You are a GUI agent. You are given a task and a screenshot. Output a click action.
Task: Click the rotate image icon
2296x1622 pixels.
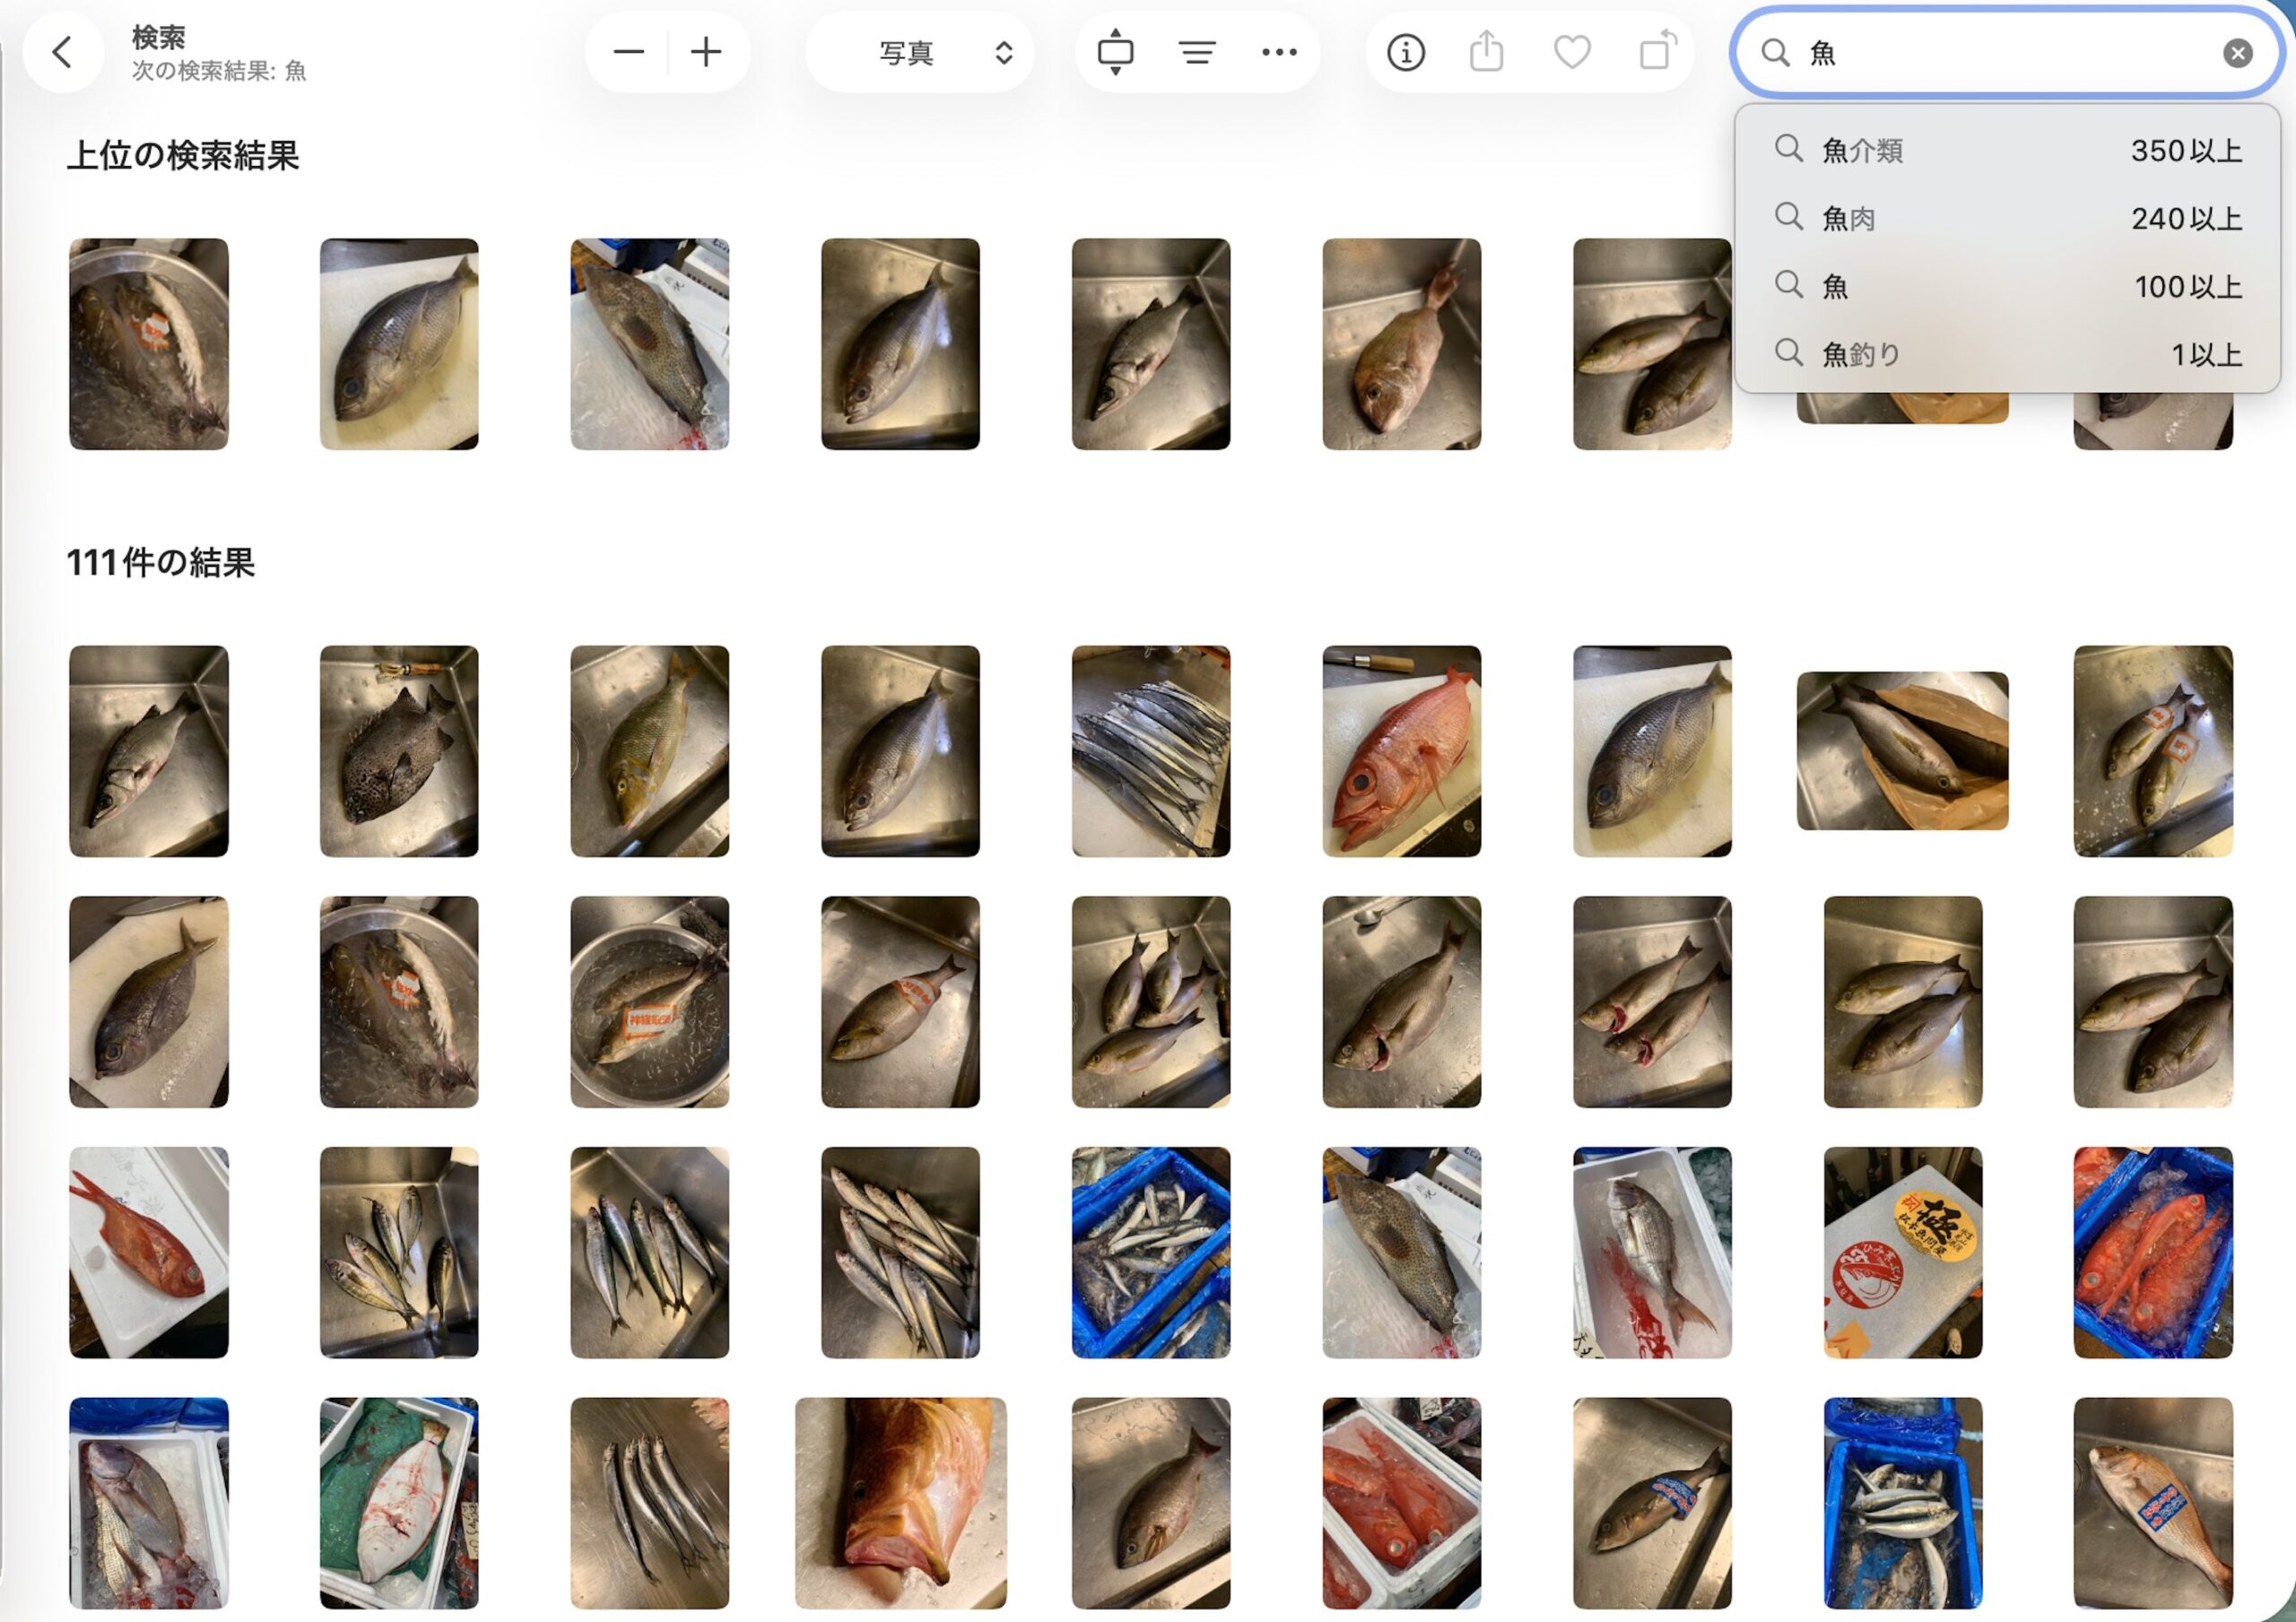[x=1657, y=52]
